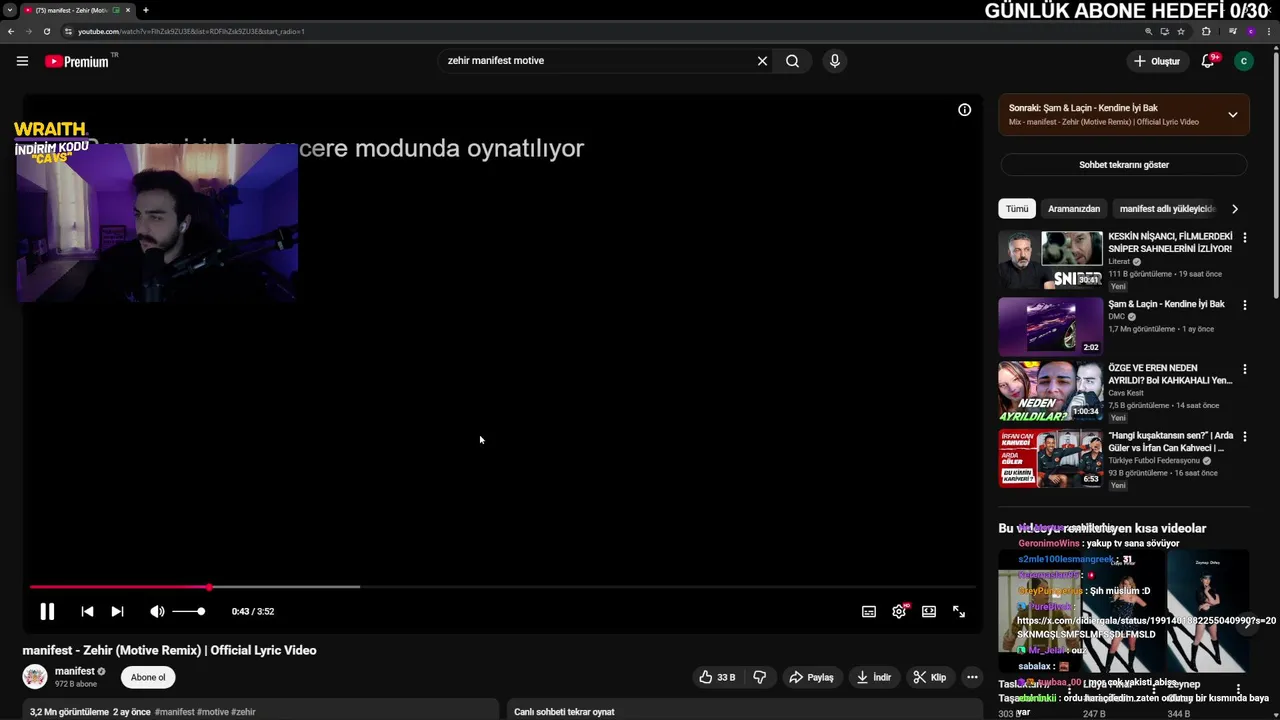The width and height of the screenshot is (1280, 720).
Task: Open options menu for ÖZGE VE EREN video
Action: coord(1245,369)
